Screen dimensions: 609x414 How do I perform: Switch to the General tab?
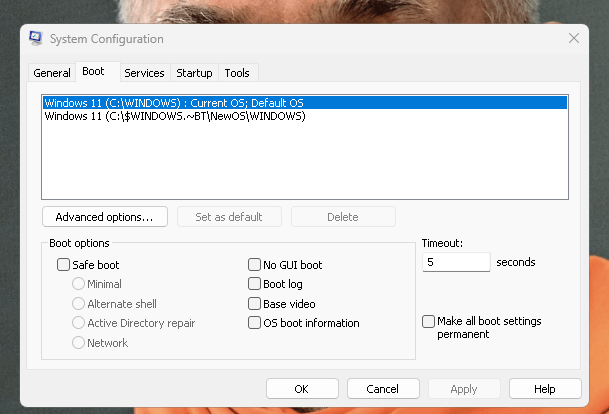pos(52,73)
